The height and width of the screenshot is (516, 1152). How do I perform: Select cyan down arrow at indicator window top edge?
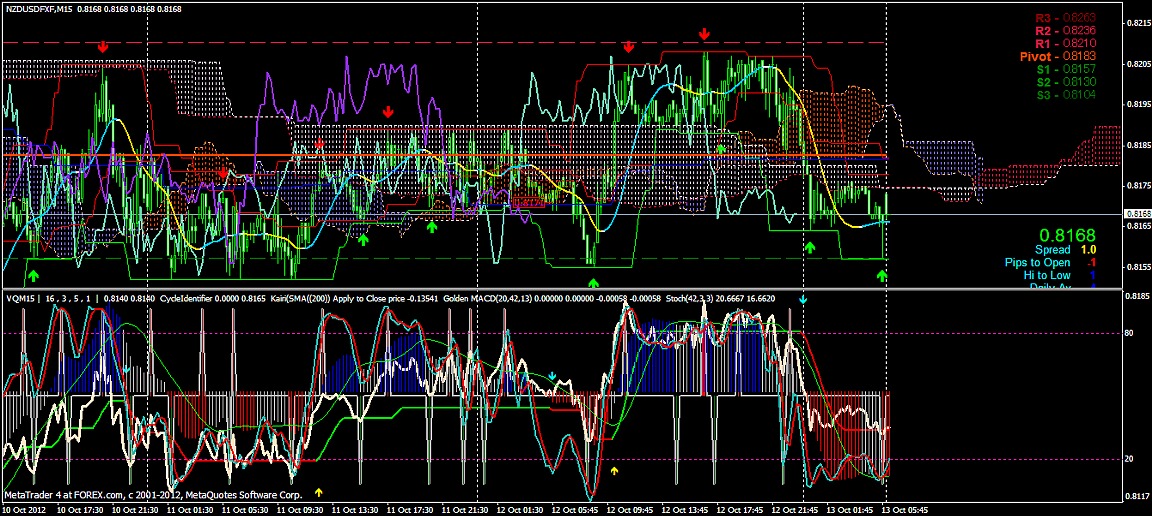click(801, 299)
